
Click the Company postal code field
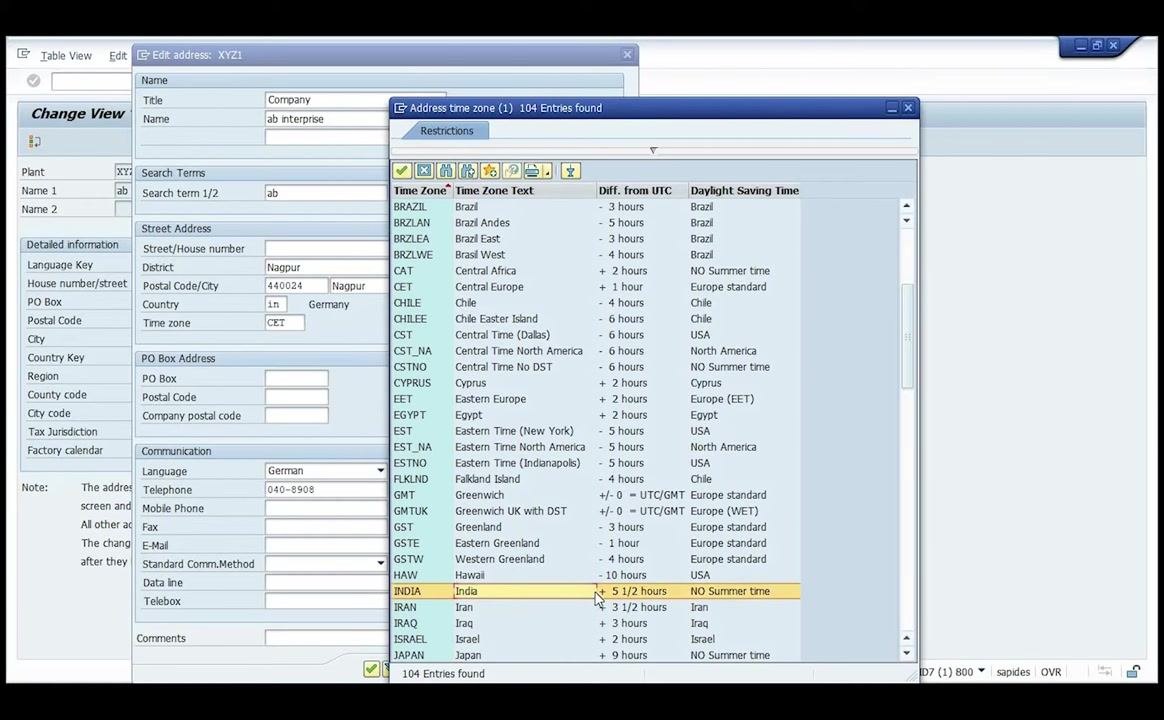pyautogui.click(x=296, y=416)
